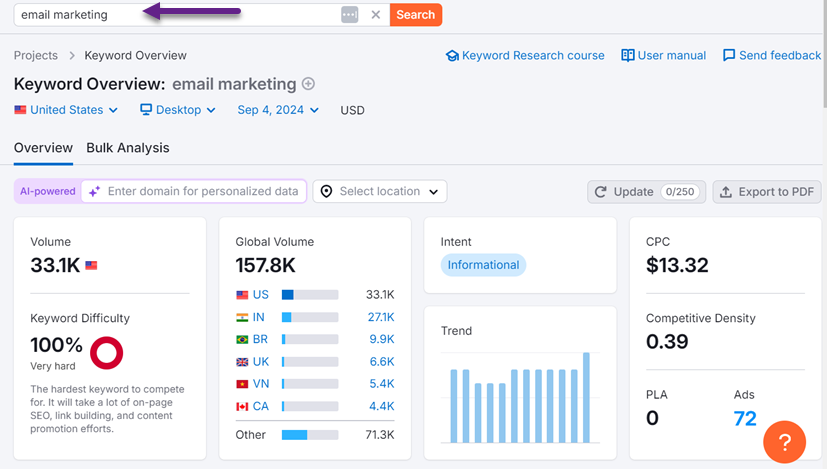
Task: Click the AI-powered sparkle icon
Action: click(x=95, y=191)
